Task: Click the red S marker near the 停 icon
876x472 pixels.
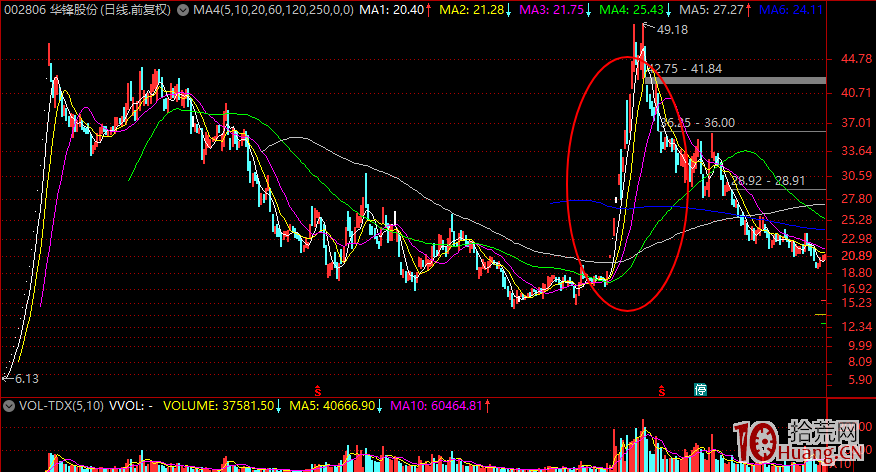Action: (x=661, y=390)
